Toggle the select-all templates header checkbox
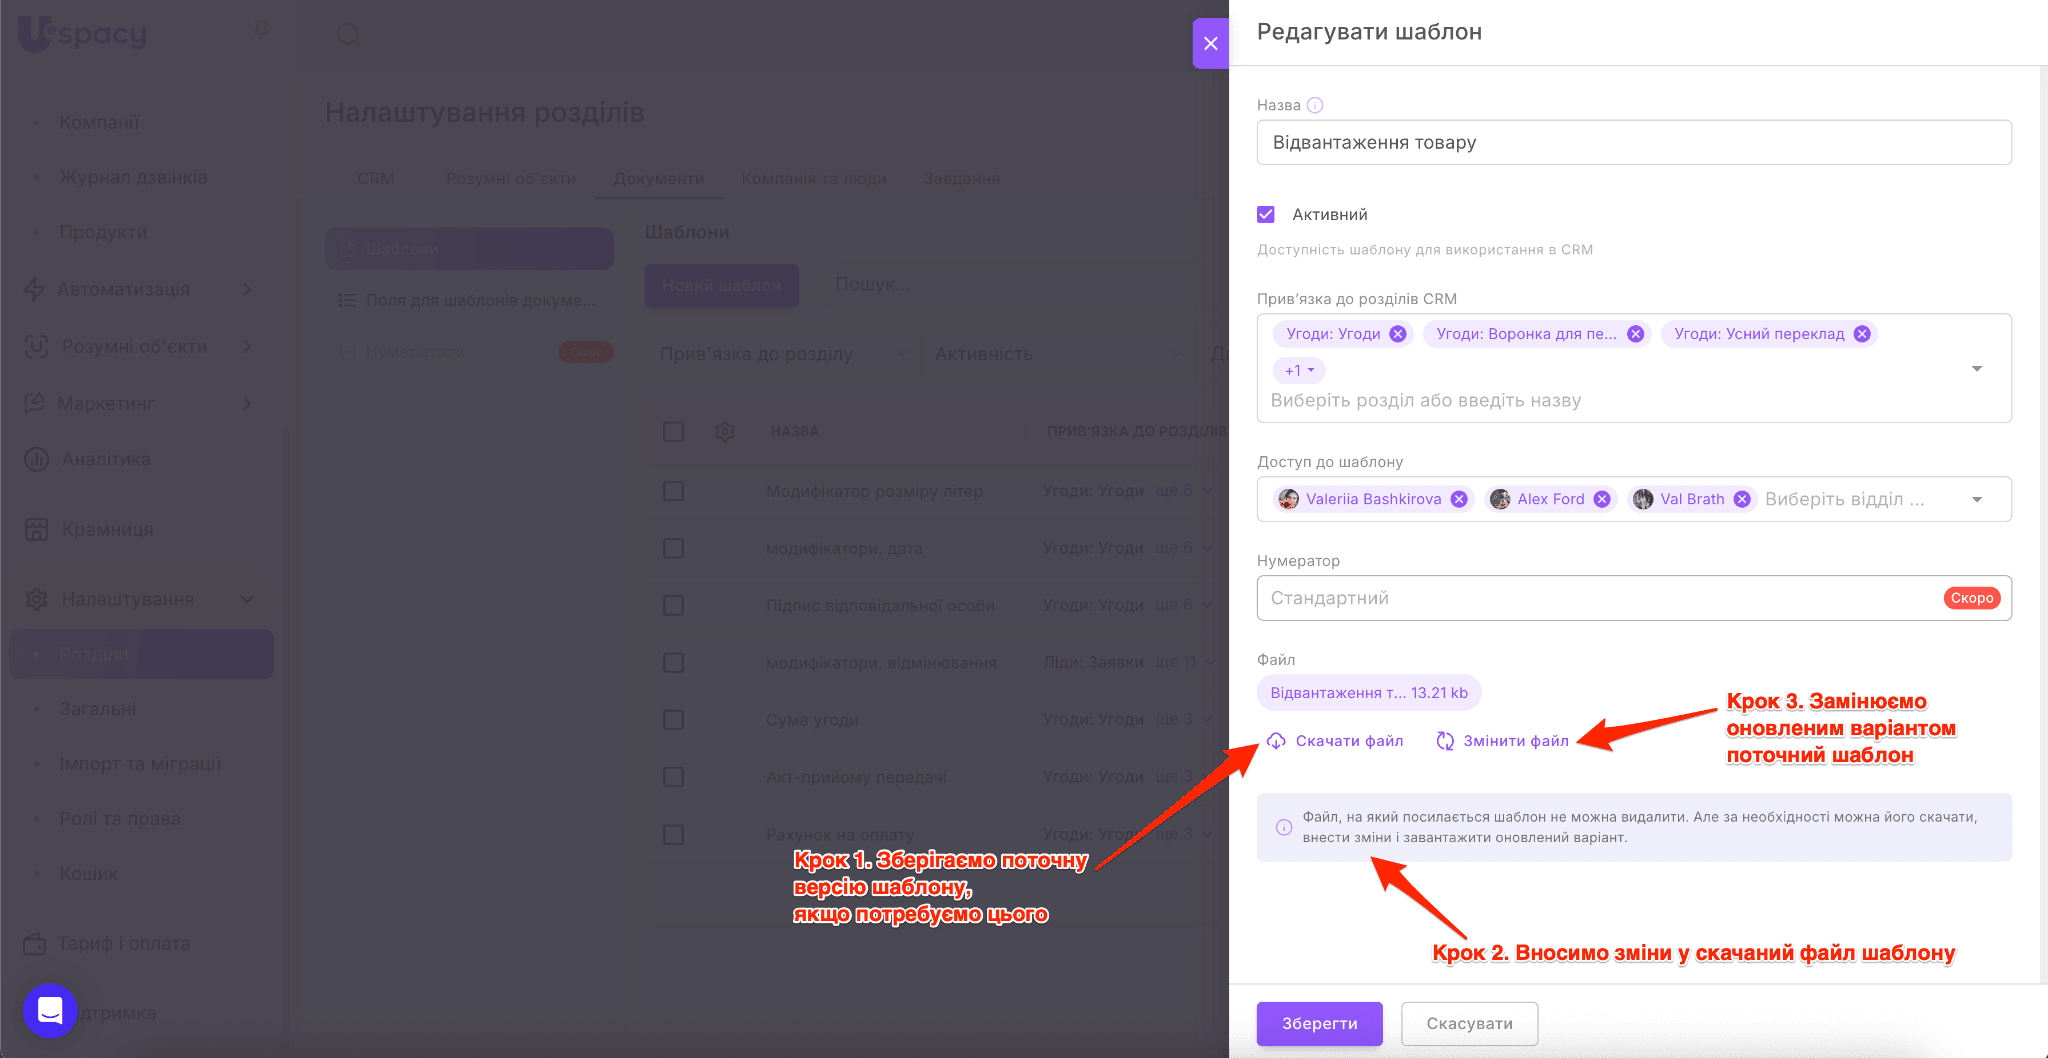This screenshot has height=1058, width=2048. [x=673, y=431]
